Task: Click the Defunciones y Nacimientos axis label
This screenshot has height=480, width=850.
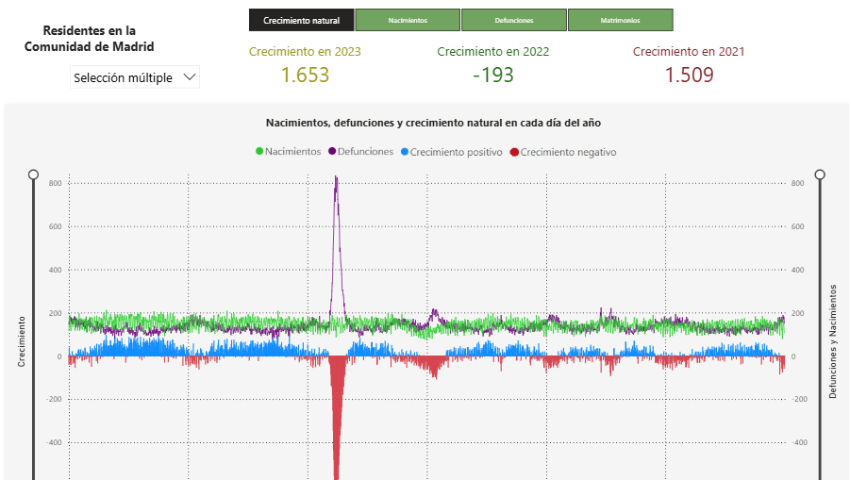Action: pyautogui.click(x=832, y=340)
